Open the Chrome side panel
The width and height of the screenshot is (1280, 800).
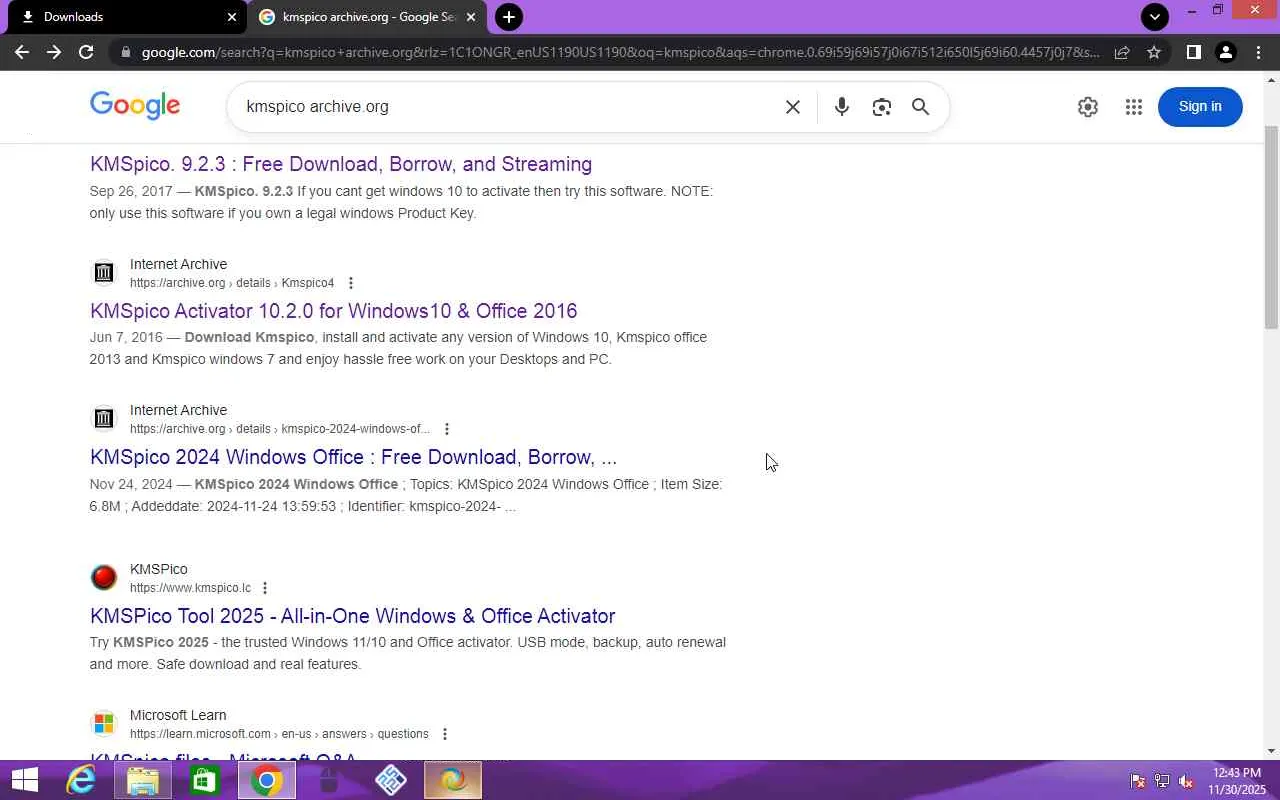[x=1193, y=52]
